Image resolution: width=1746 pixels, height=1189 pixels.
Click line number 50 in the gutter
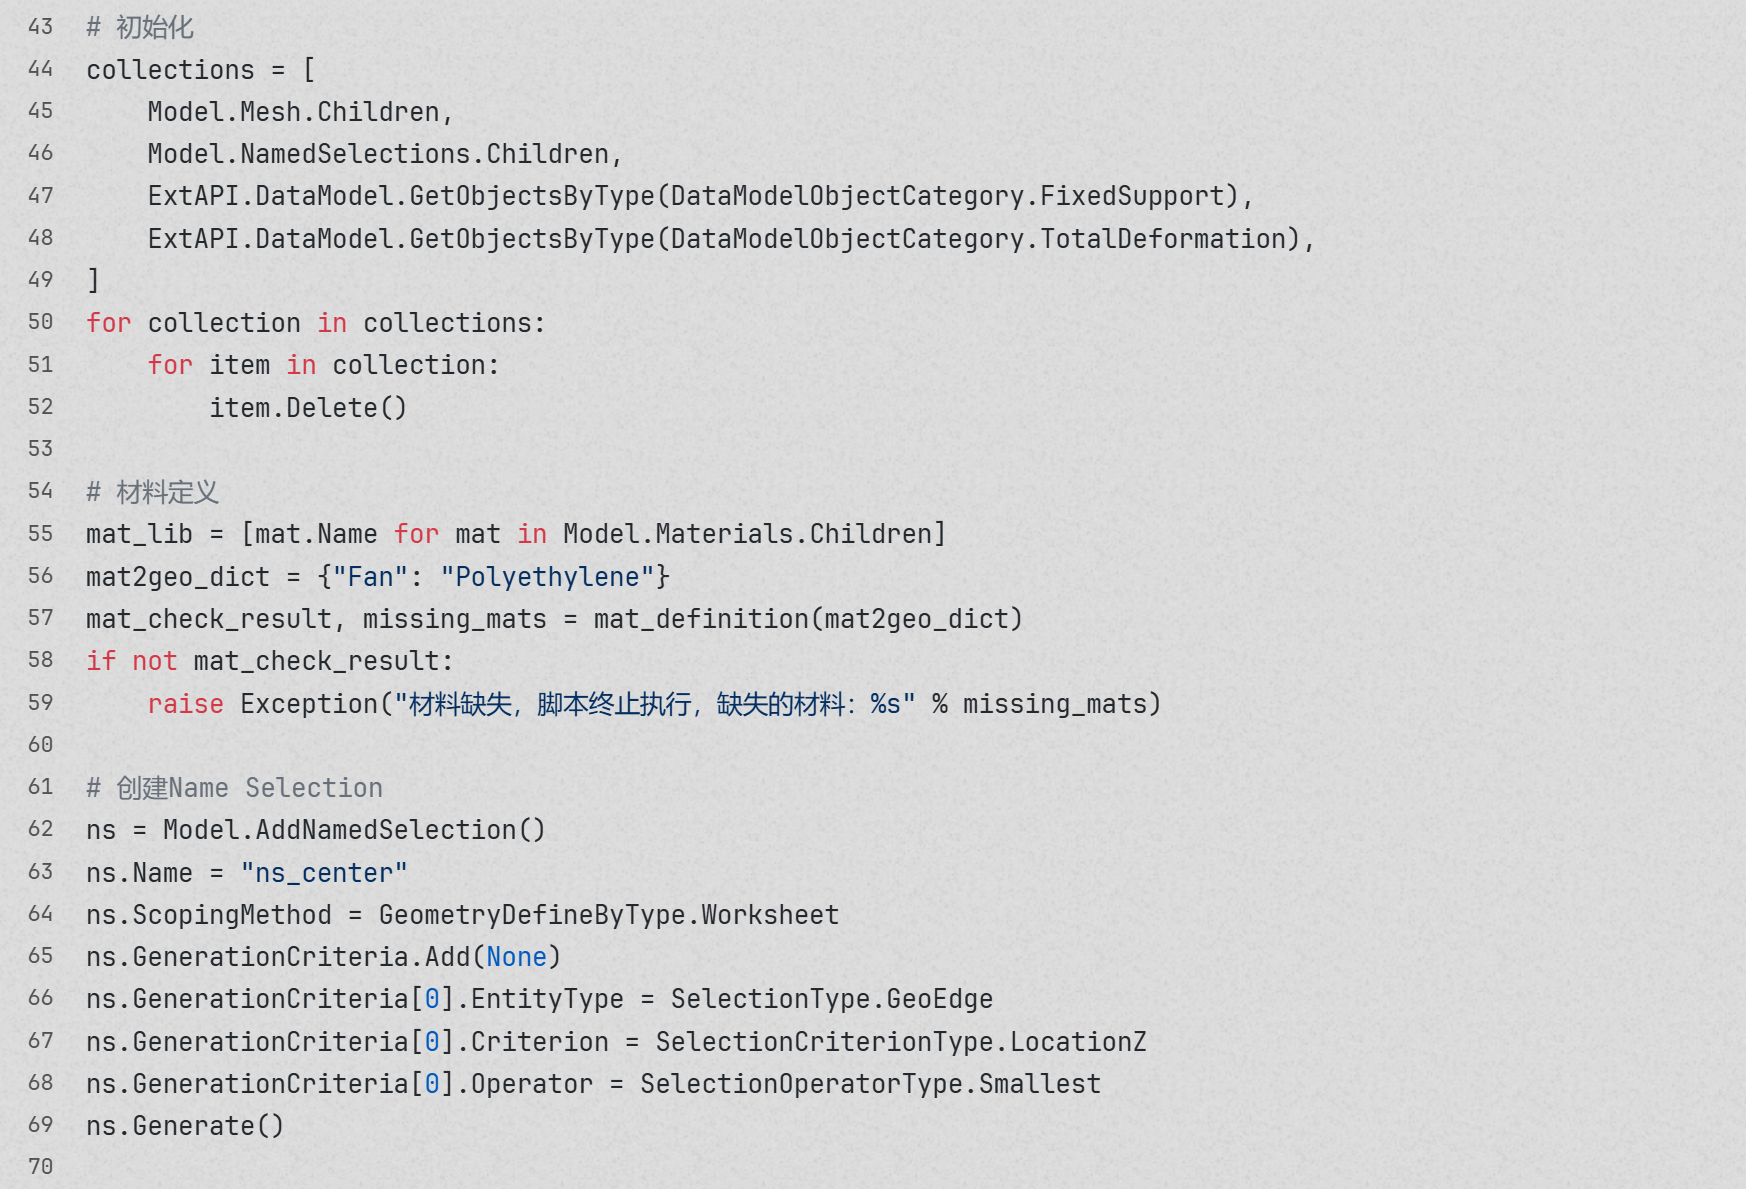click(40, 322)
